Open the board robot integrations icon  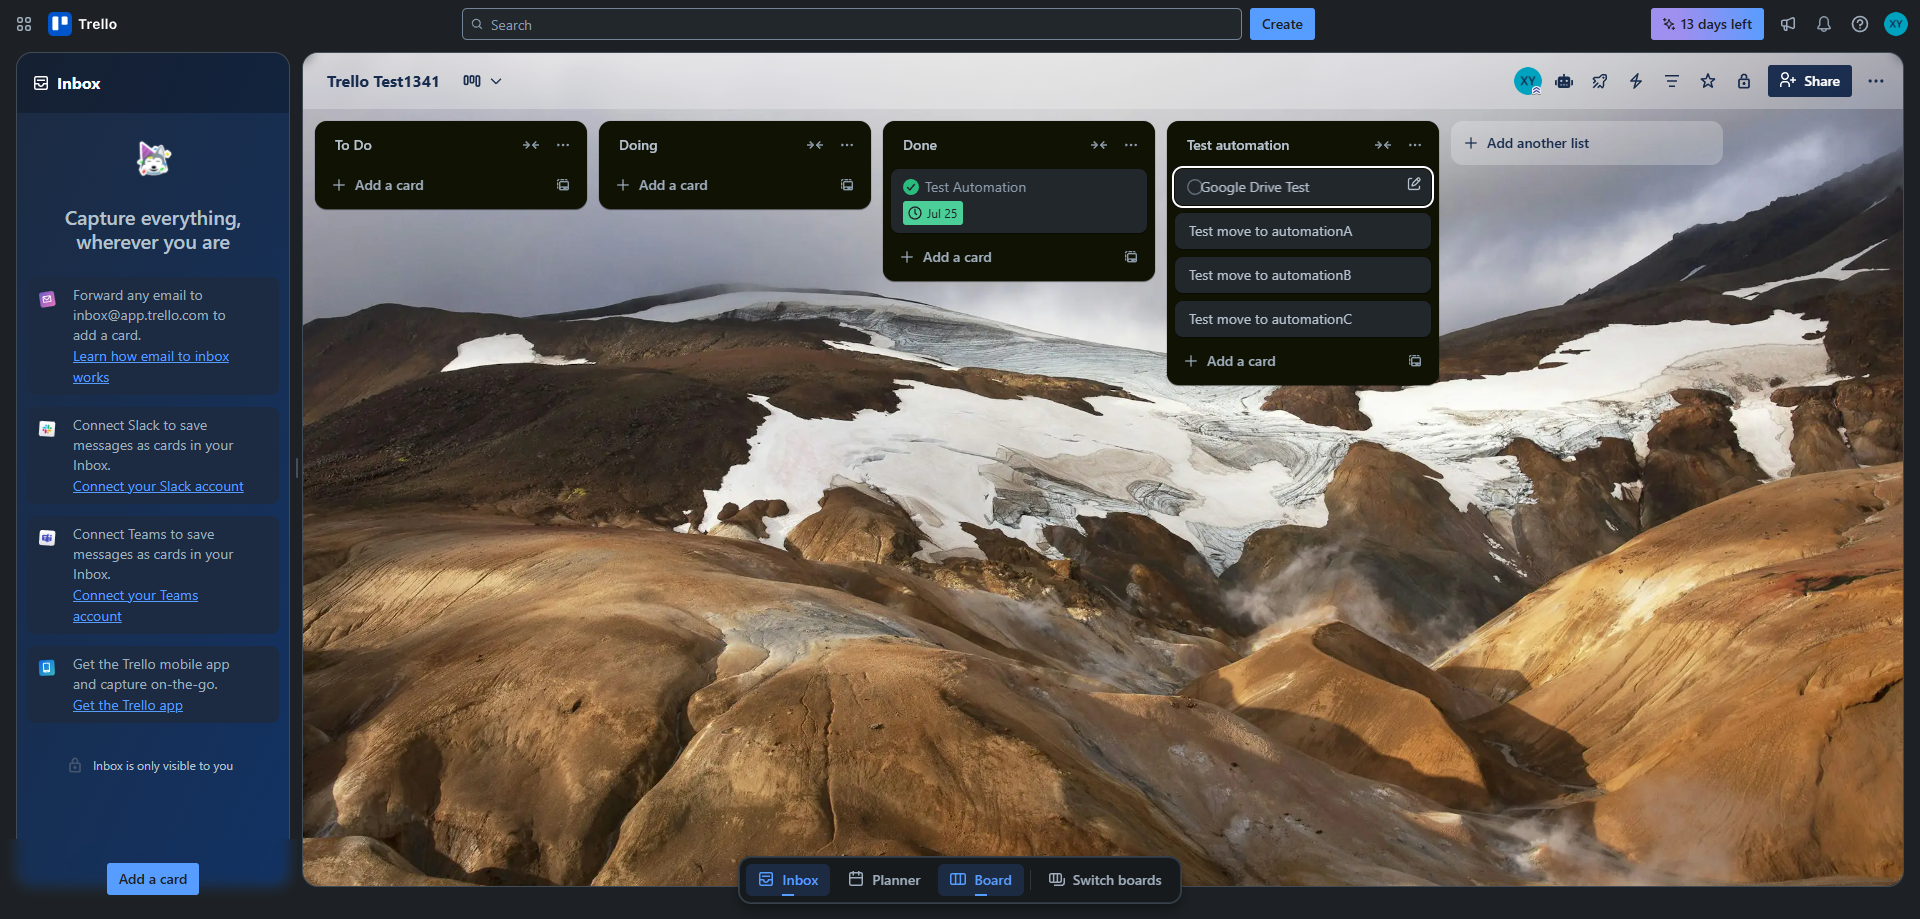[x=1564, y=81]
